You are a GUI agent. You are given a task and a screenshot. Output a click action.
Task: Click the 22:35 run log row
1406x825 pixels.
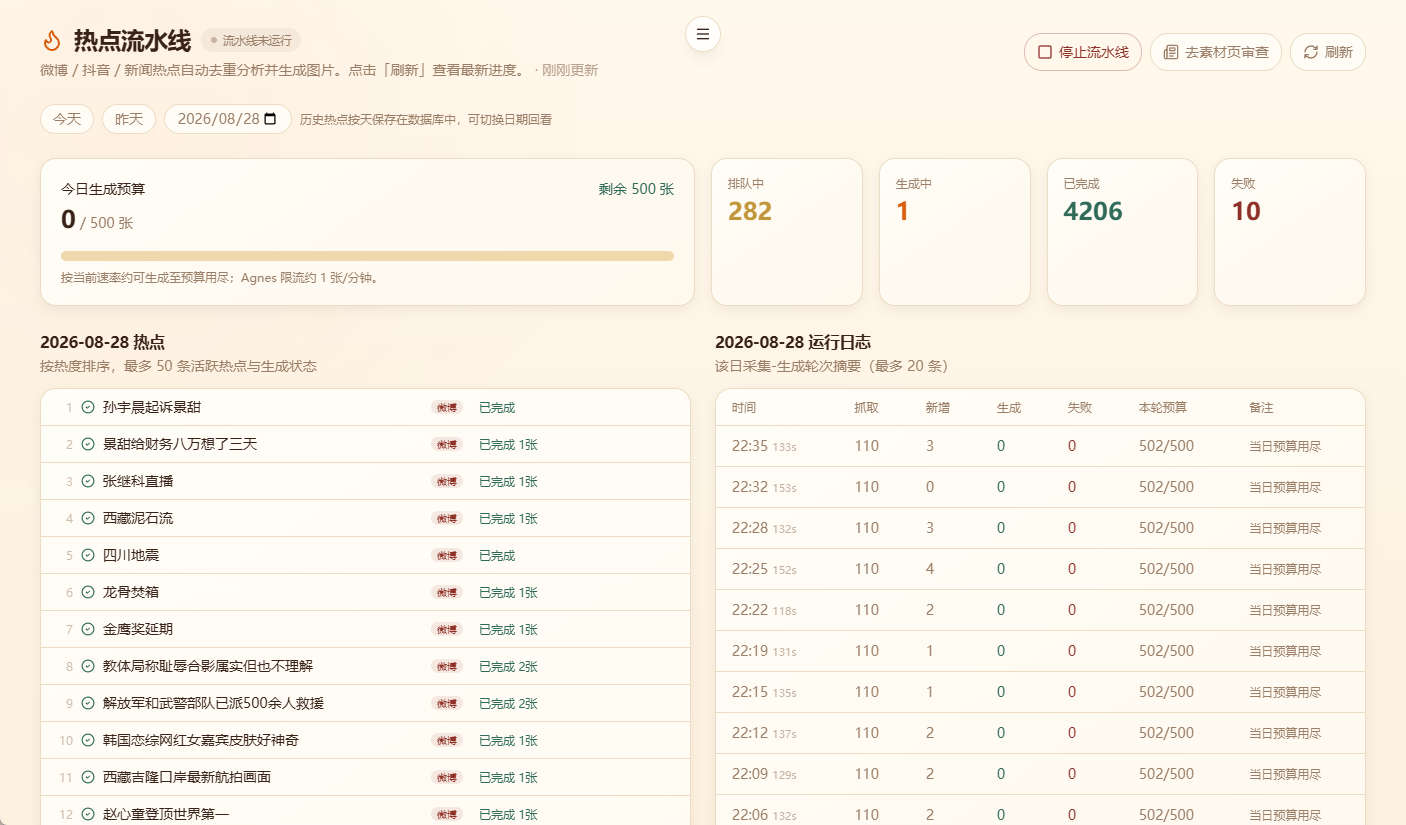pyautogui.click(x=1040, y=446)
